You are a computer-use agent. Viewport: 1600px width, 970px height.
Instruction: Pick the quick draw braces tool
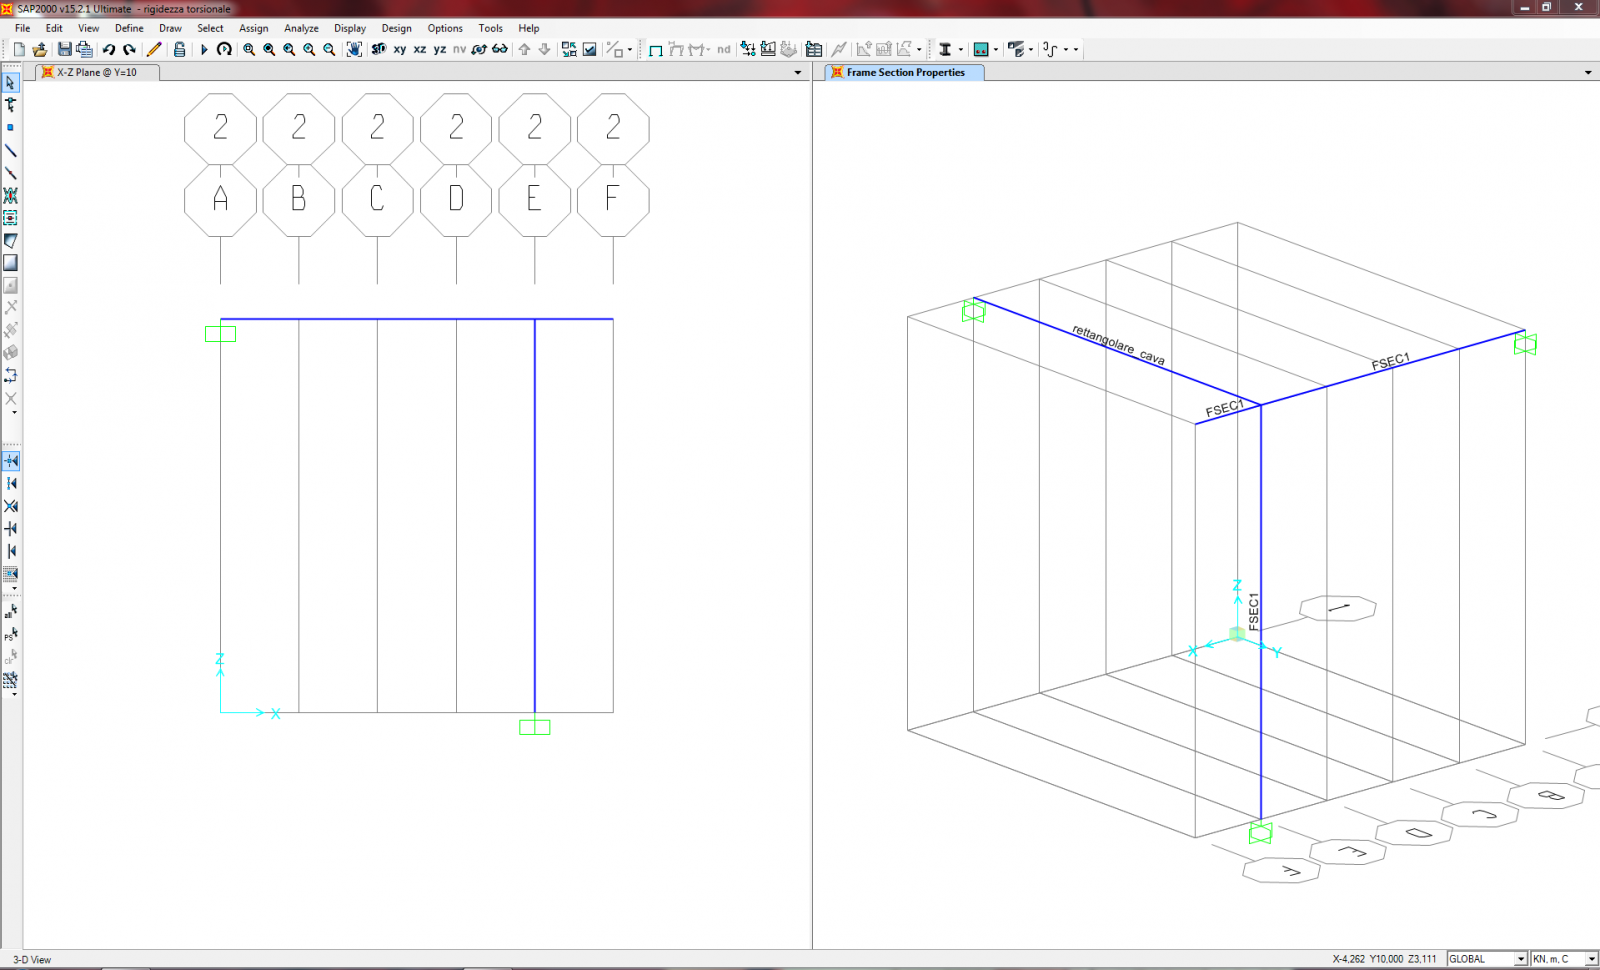pyautogui.click(x=10, y=196)
